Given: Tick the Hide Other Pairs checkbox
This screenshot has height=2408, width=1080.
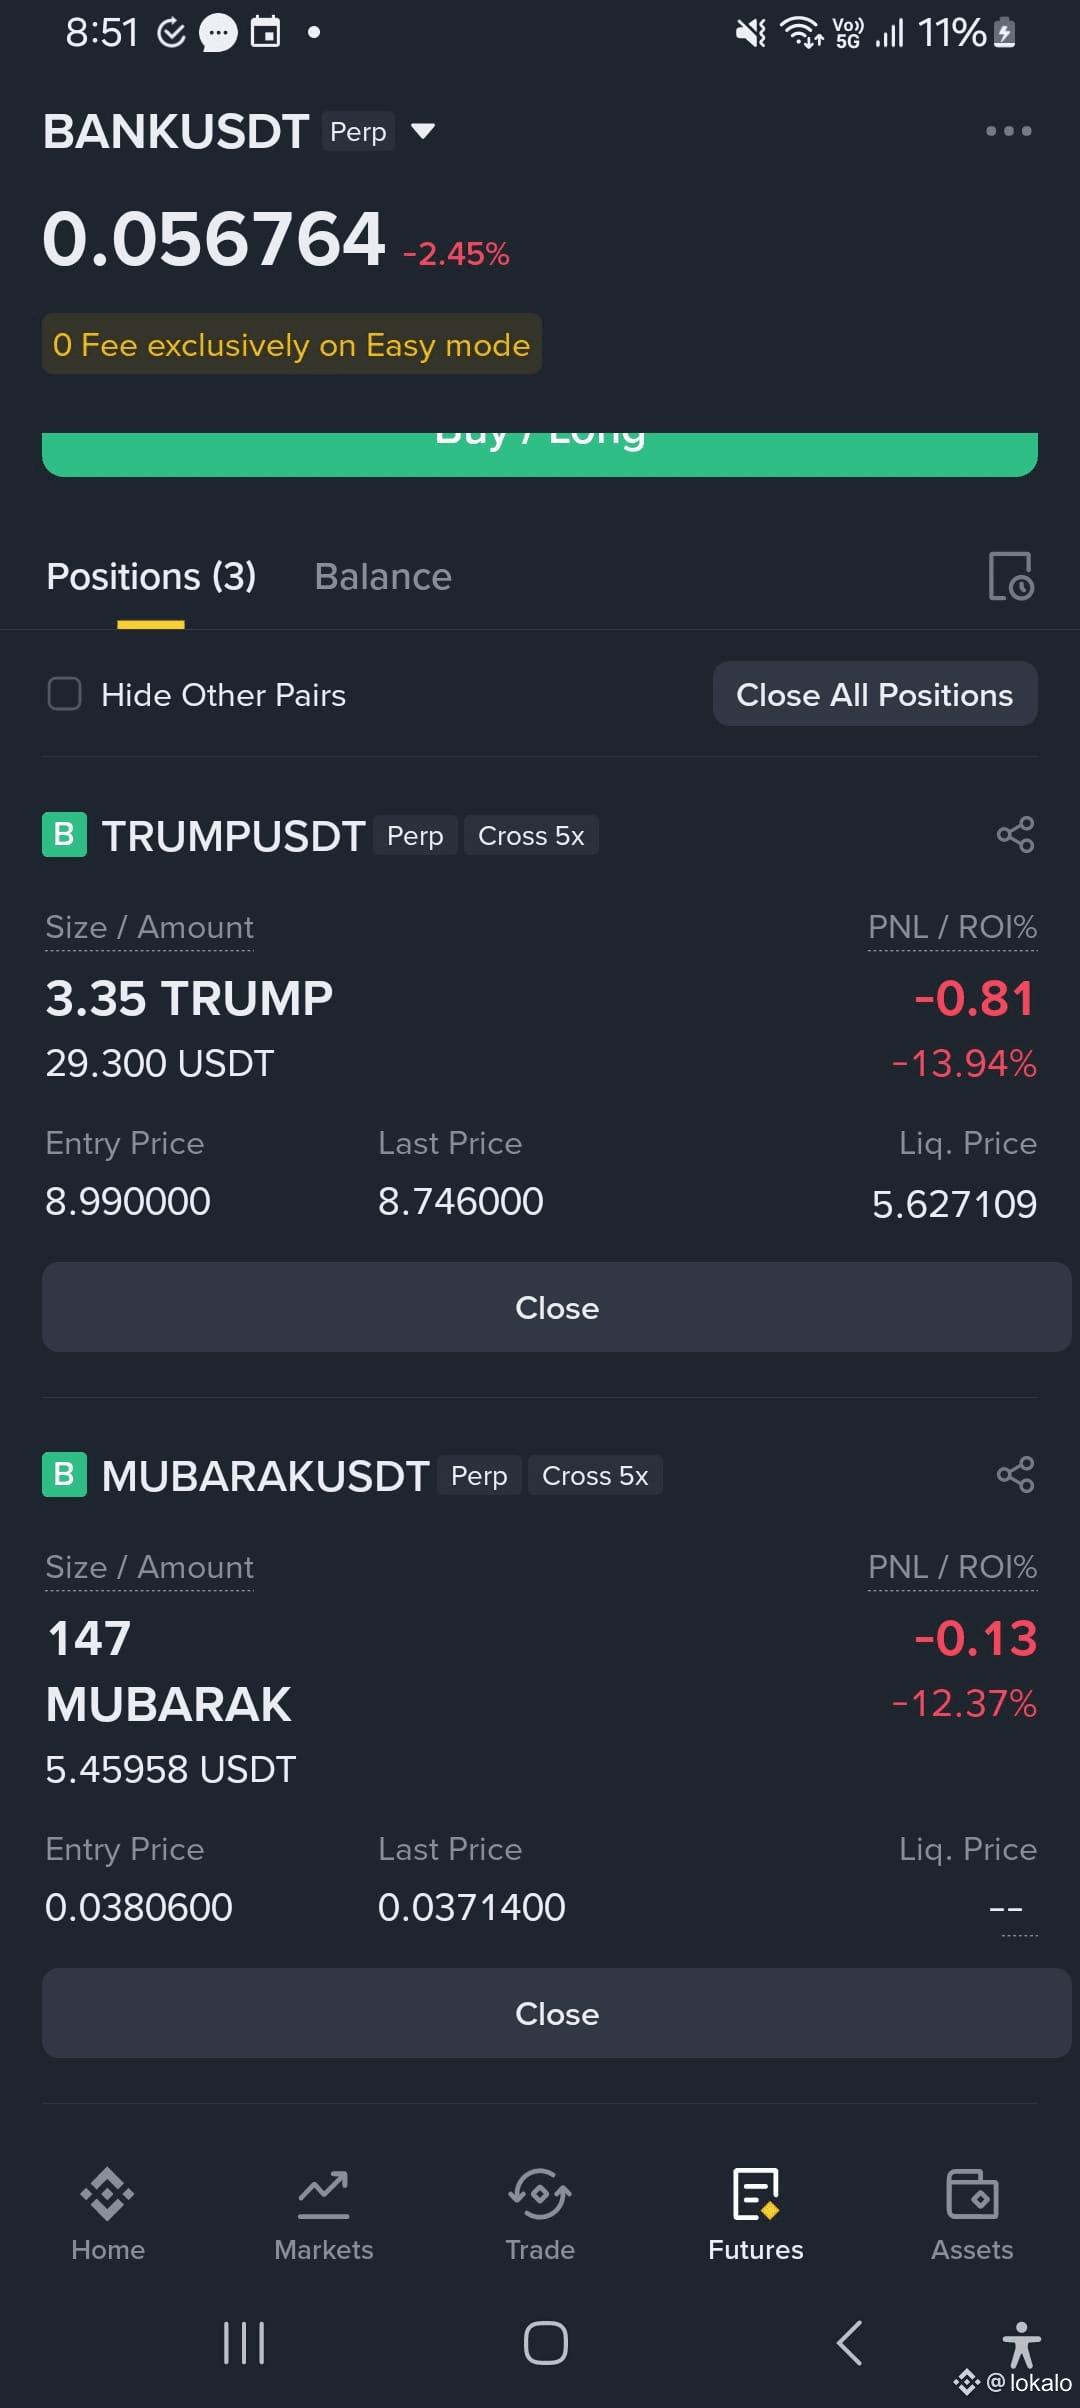Looking at the screenshot, I should click(65, 694).
